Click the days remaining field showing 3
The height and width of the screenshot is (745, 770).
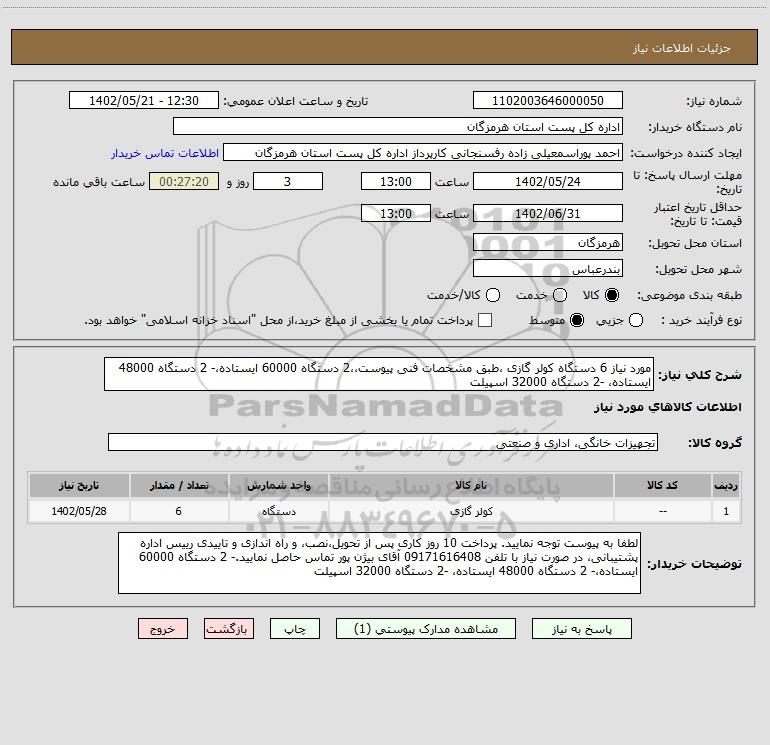click(x=288, y=181)
